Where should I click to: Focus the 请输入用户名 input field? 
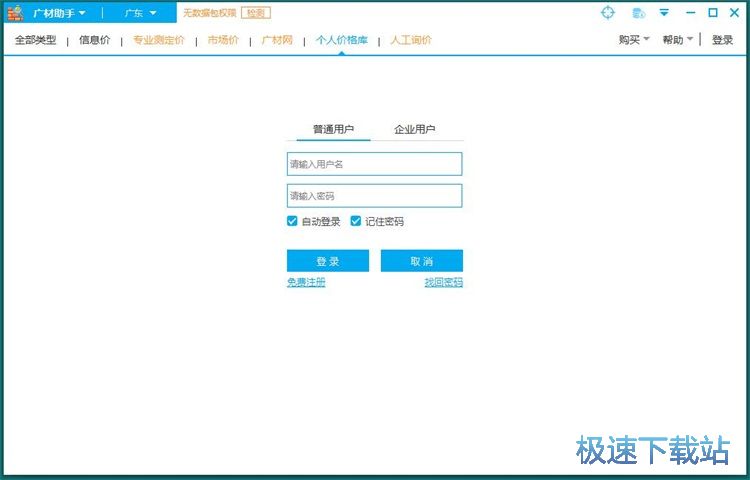click(x=374, y=164)
